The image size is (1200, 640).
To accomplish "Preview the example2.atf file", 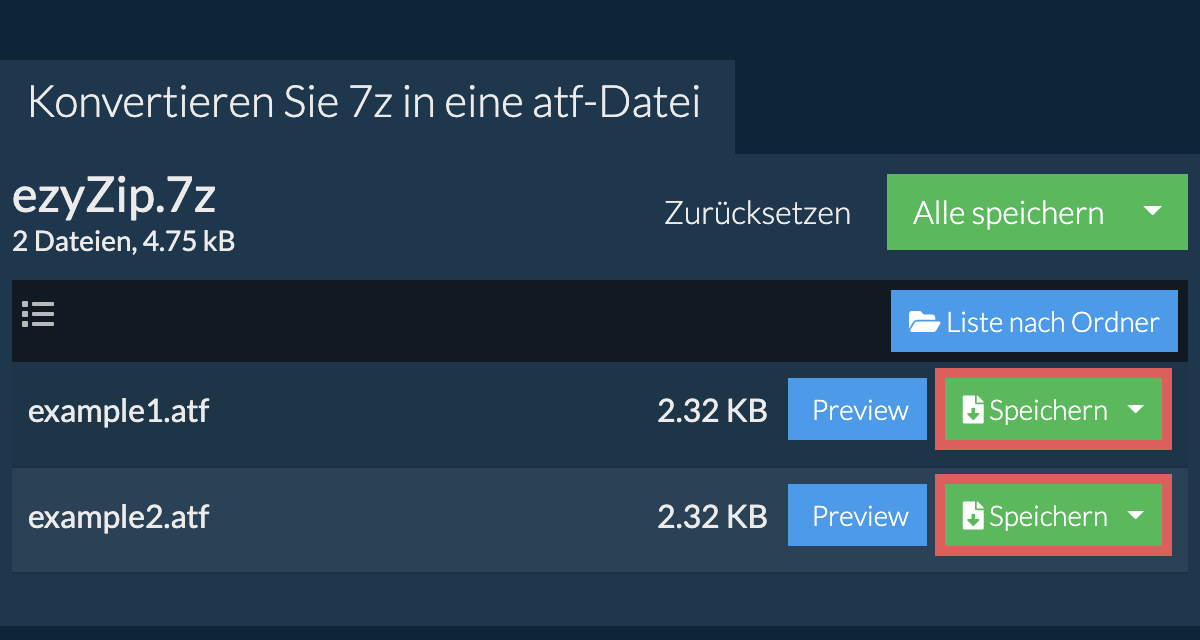I will click(860, 517).
